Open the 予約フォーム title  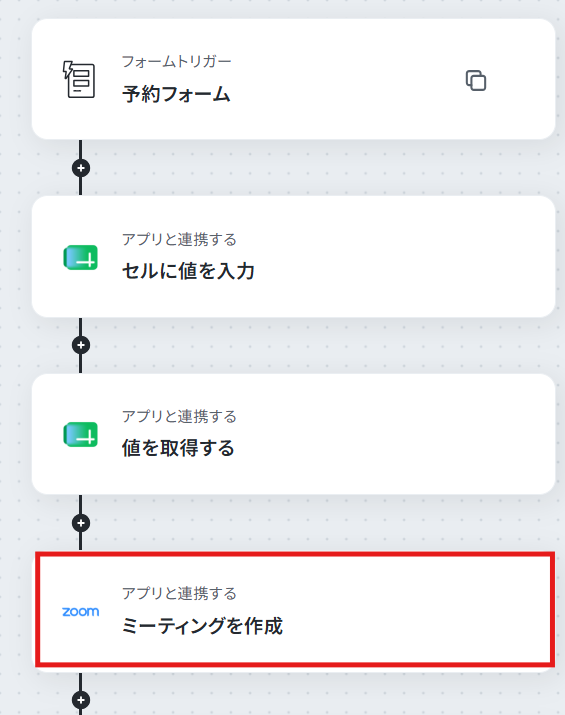(176, 94)
